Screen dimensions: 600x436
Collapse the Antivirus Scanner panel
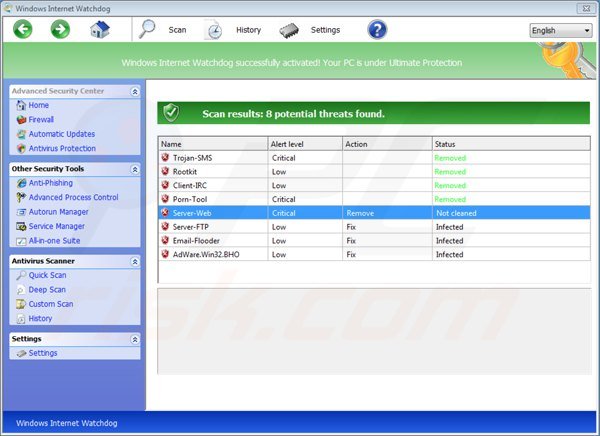135,262
